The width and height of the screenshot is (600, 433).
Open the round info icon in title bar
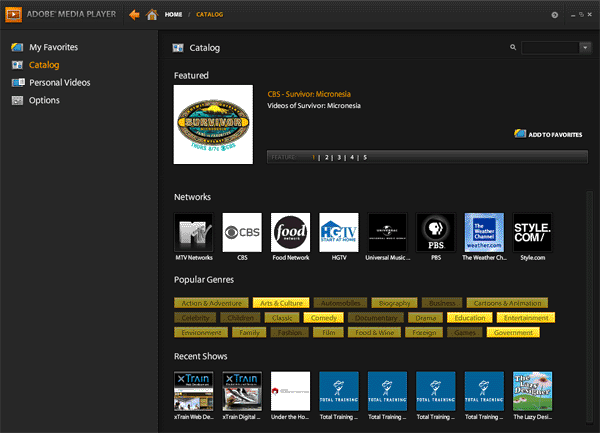[554, 15]
